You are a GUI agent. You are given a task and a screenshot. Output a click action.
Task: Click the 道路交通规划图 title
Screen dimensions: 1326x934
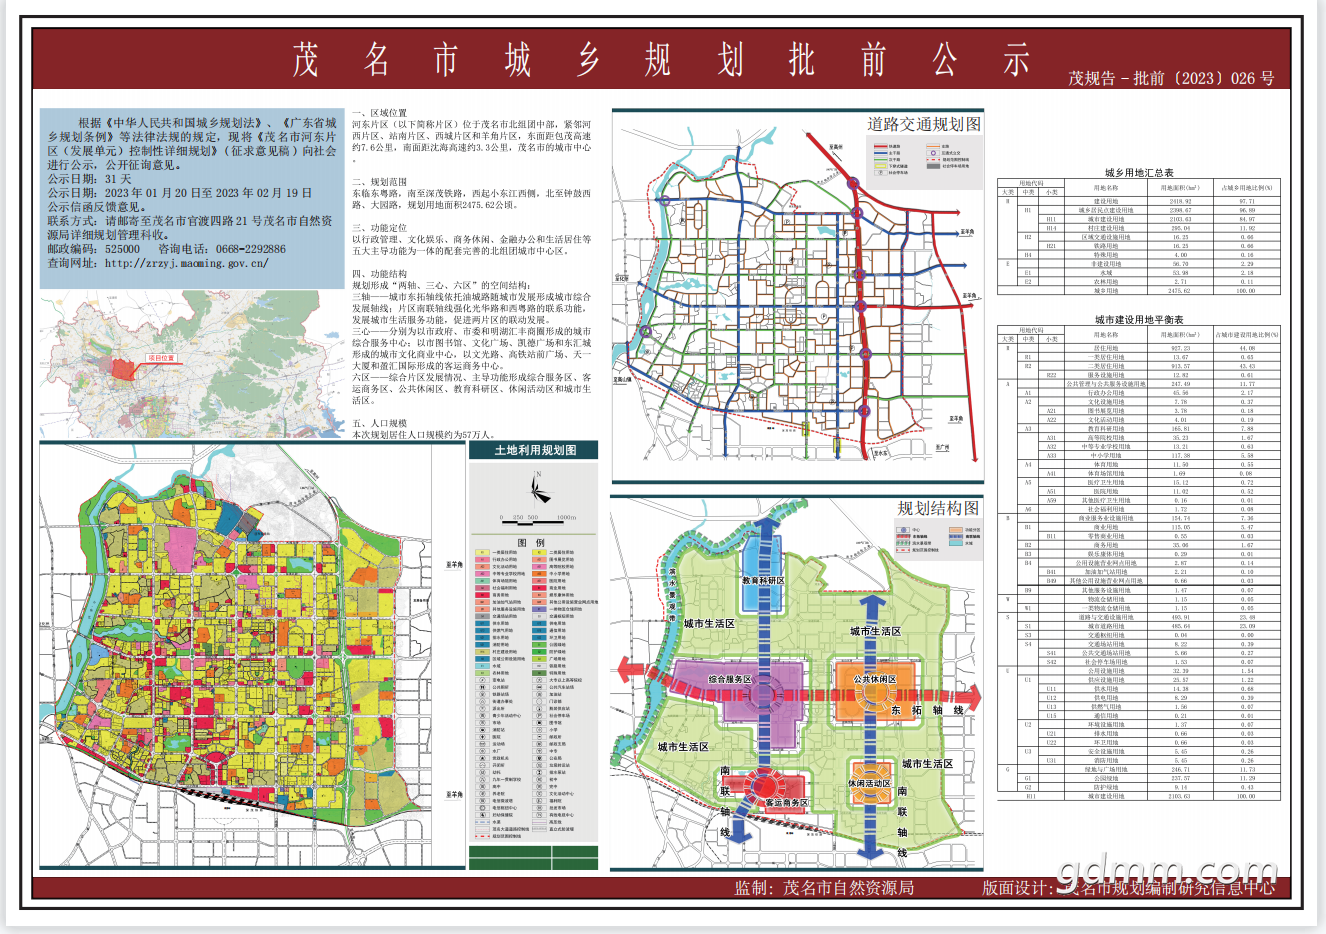click(x=923, y=124)
